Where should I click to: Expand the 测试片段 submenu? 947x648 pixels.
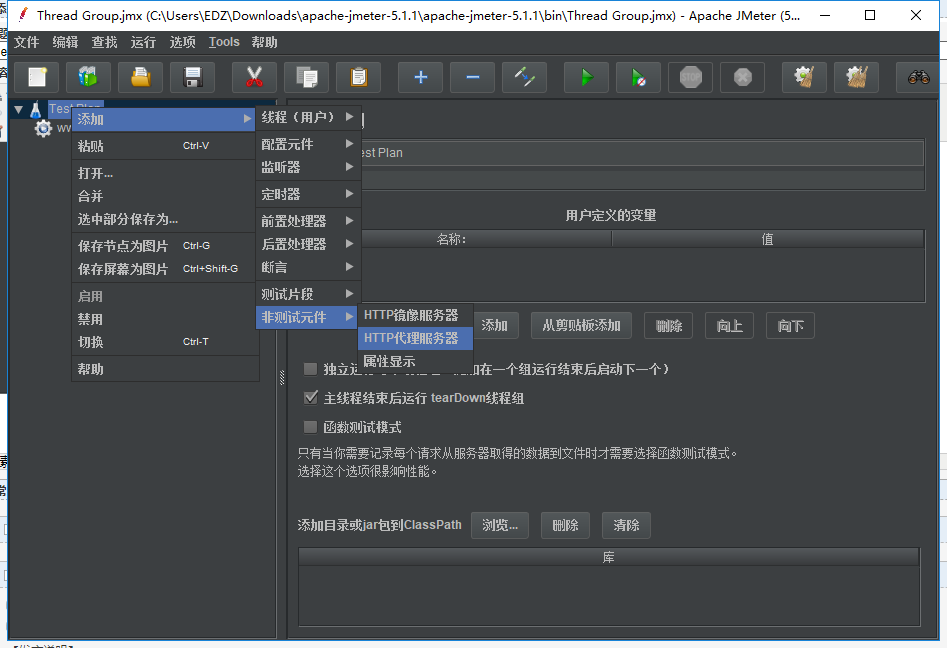click(x=308, y=294)
